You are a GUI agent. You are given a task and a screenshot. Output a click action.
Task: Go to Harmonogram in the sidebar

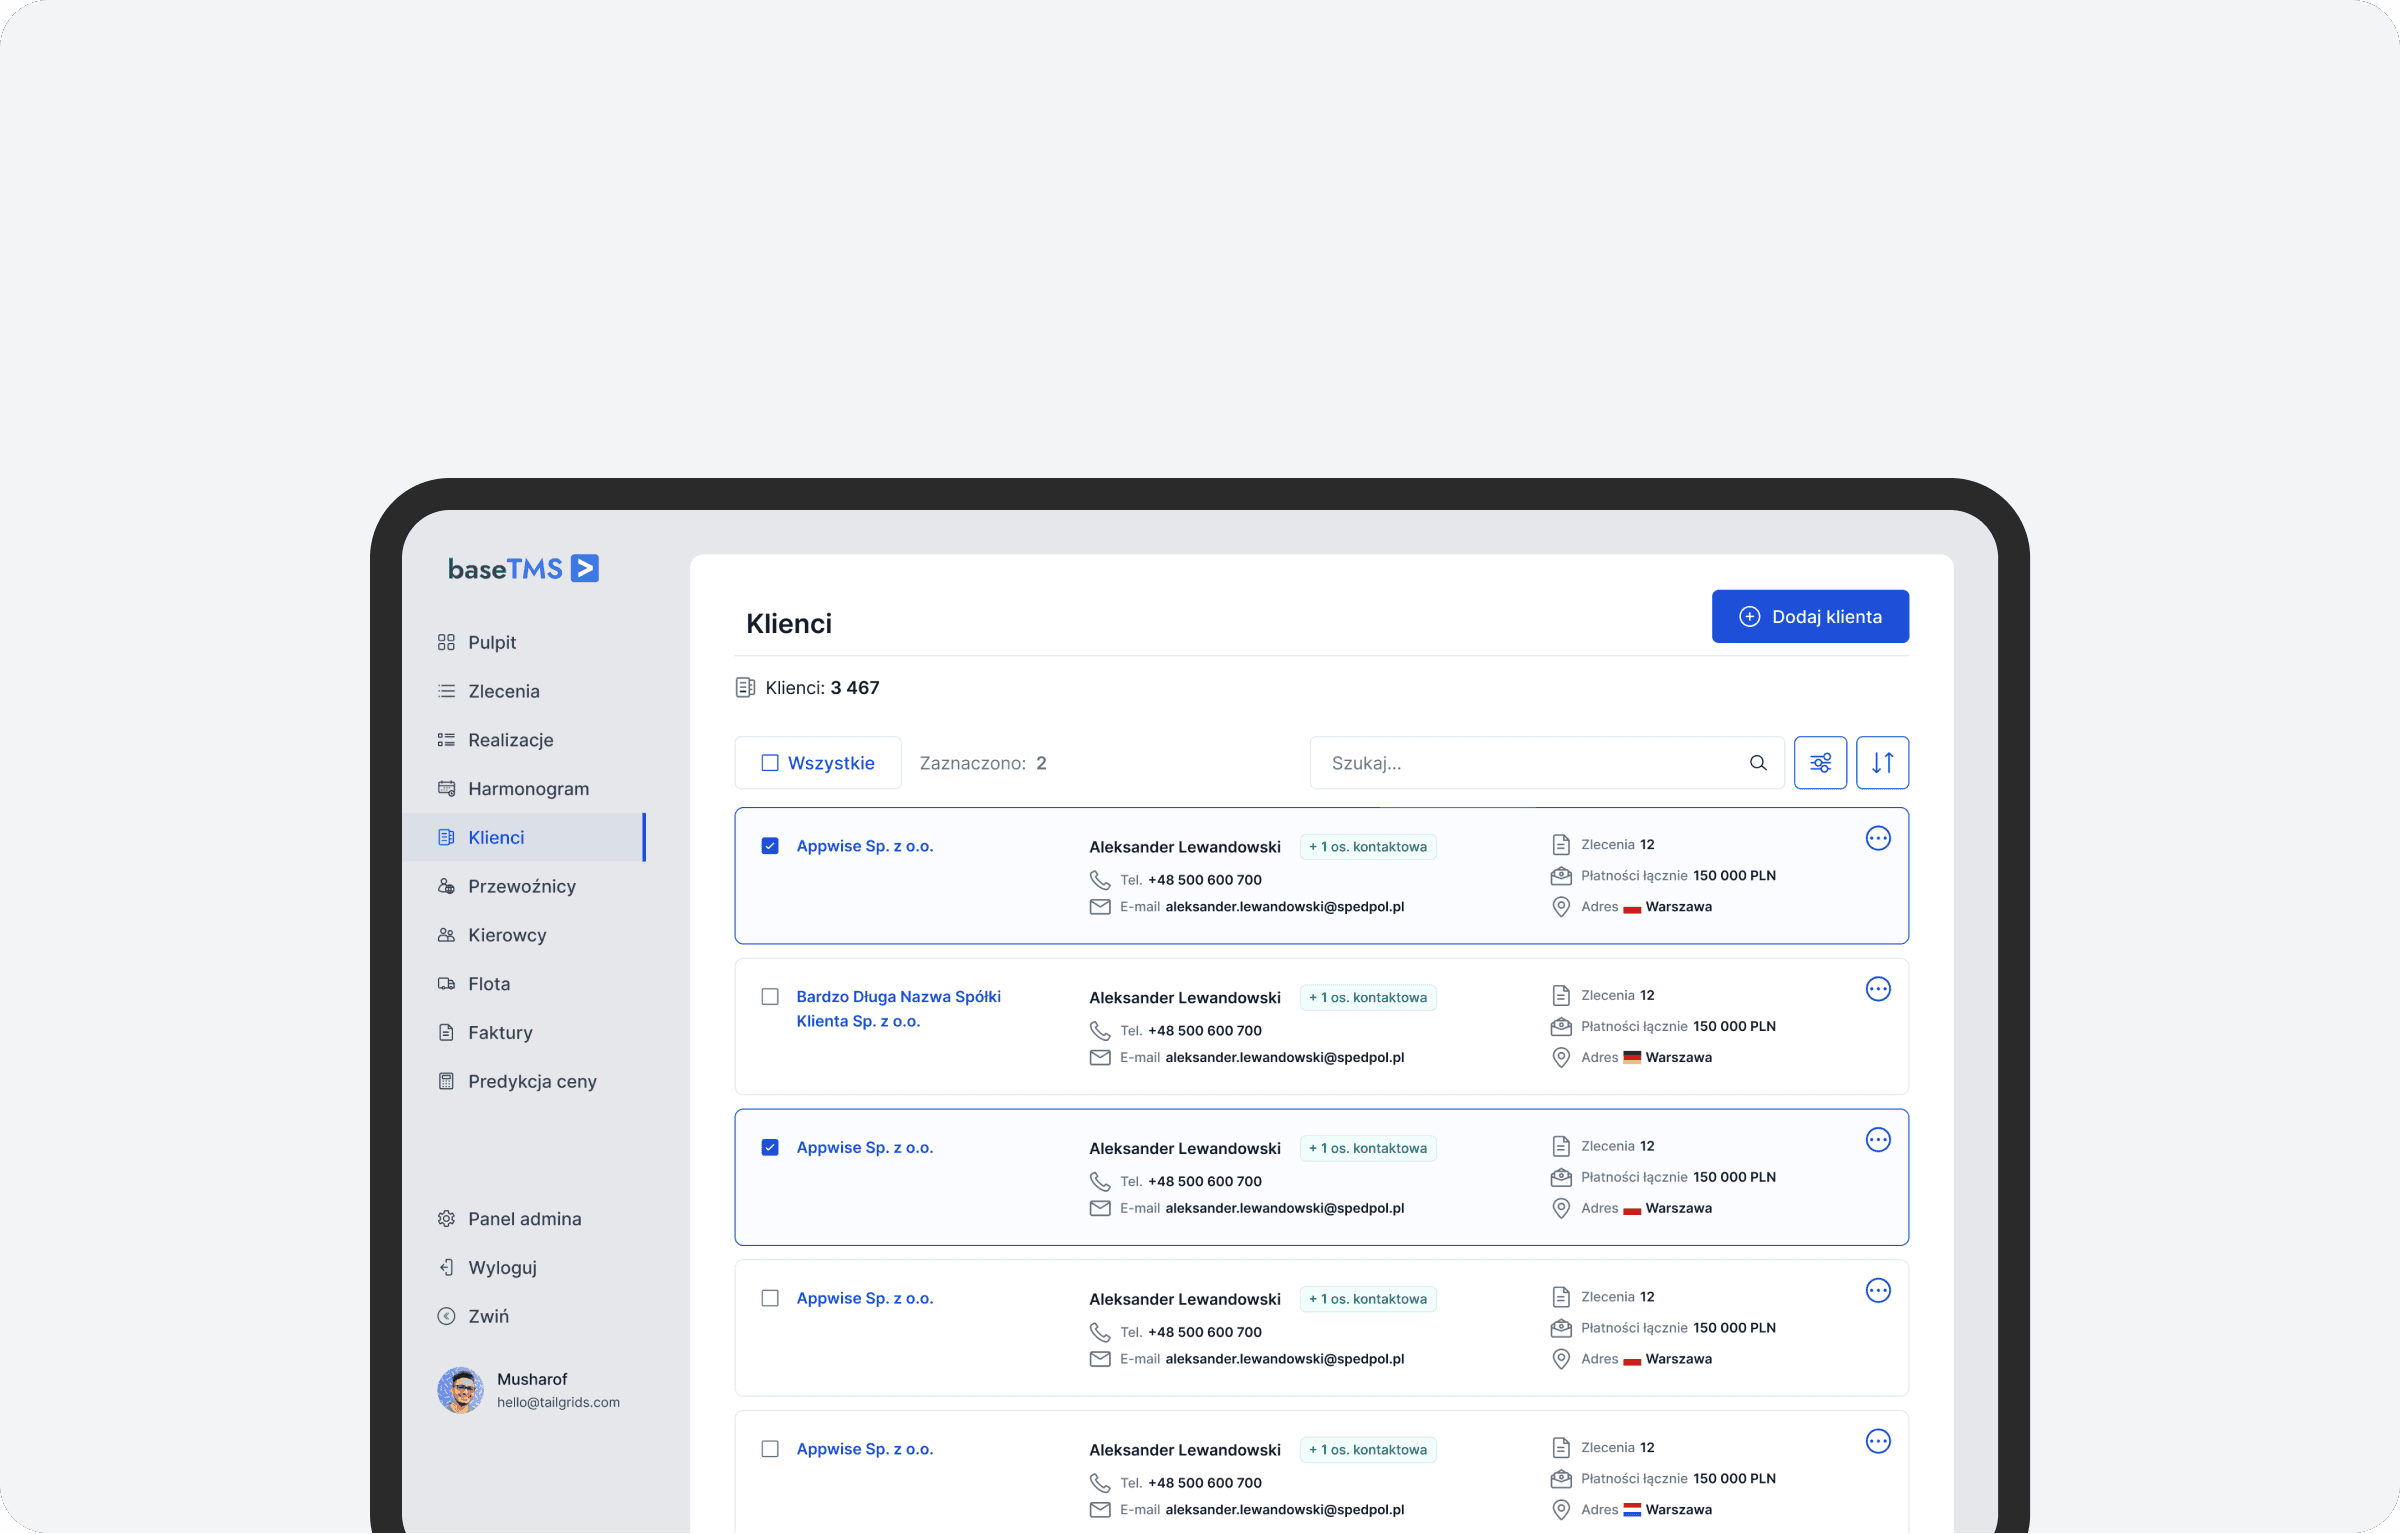[x=528, y=789]
